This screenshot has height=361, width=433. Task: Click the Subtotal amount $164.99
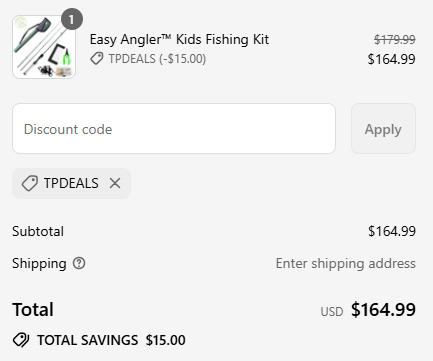pos(392,231)
